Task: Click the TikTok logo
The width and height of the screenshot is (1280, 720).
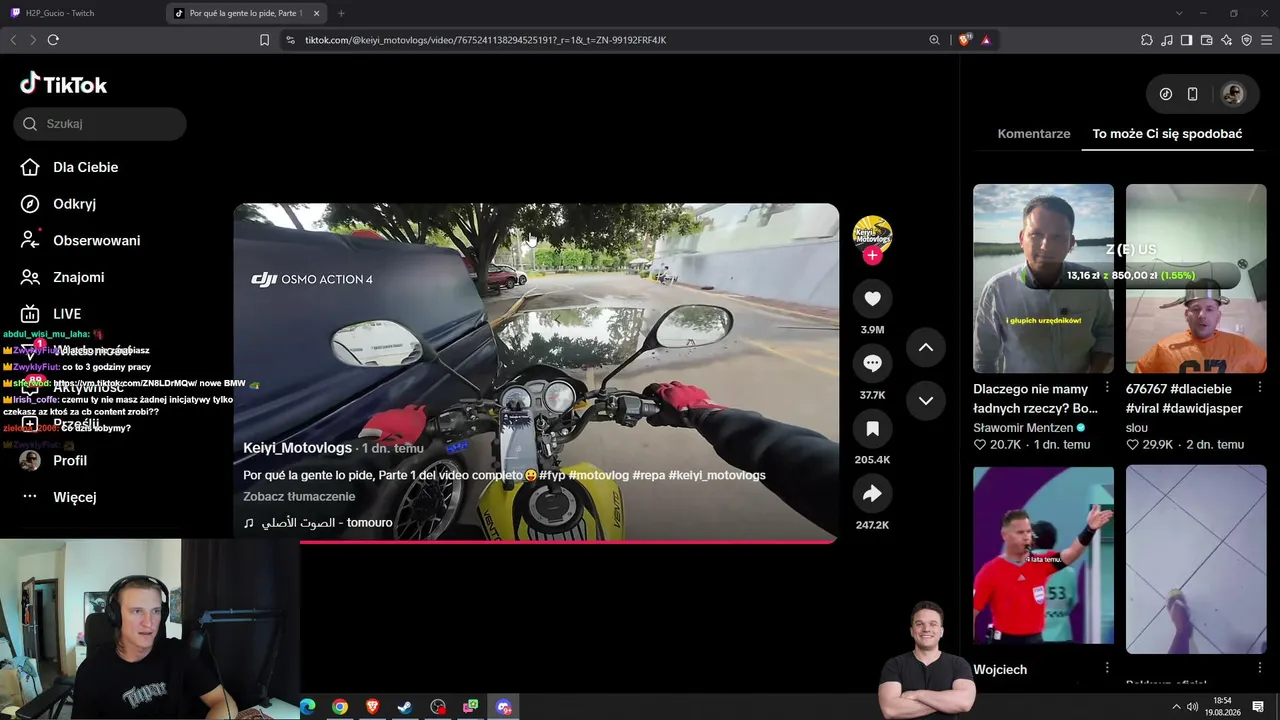Action: [64, 84]
